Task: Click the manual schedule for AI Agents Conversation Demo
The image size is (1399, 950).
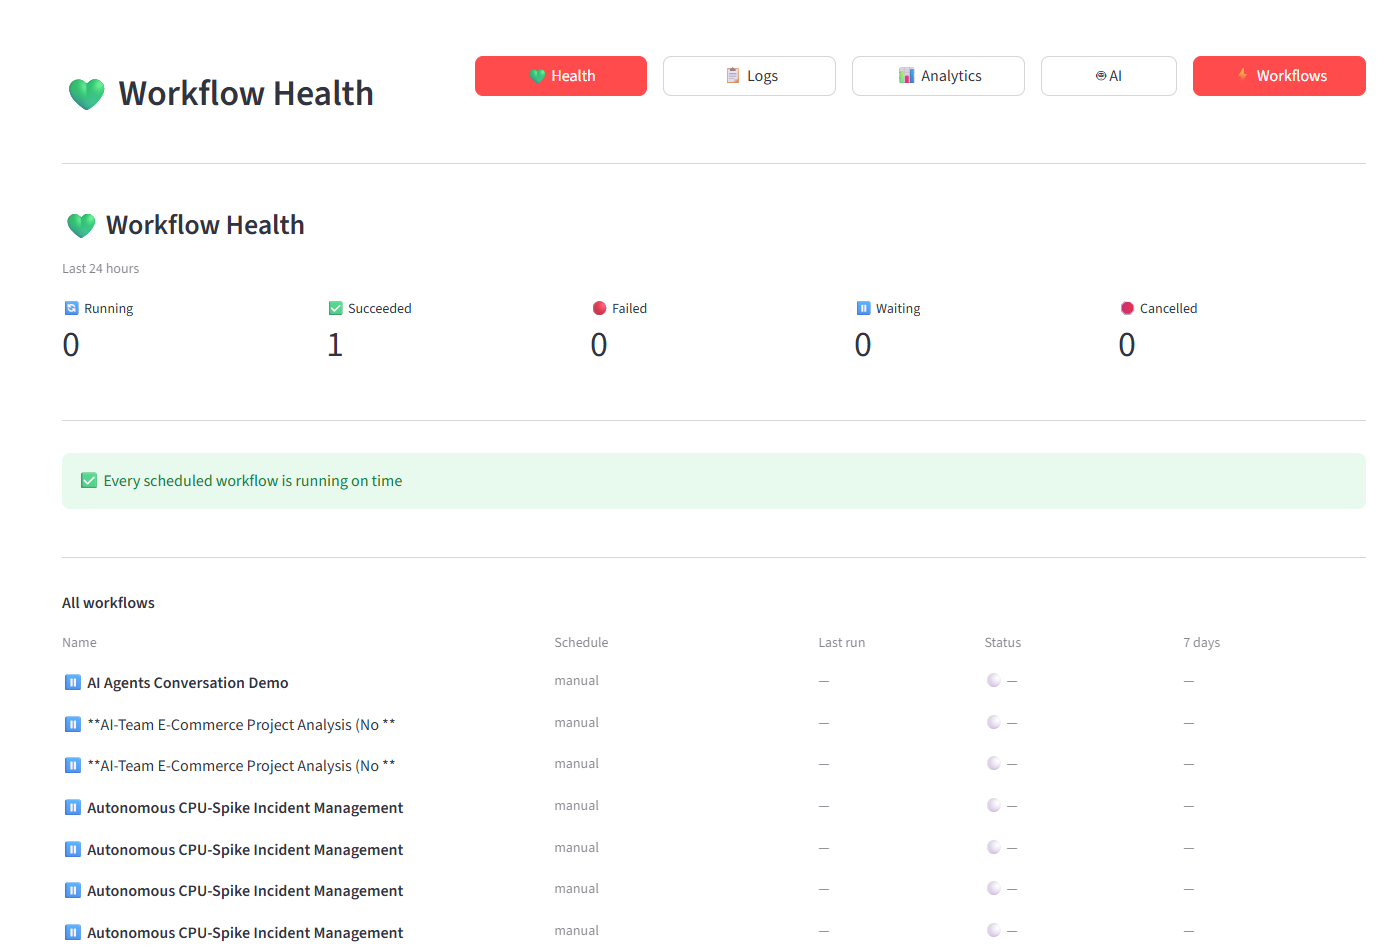Action: tap(576, 681)
